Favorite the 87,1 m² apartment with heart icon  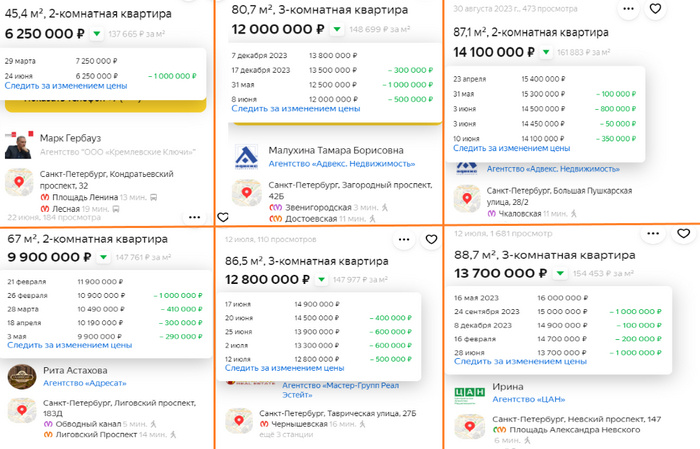pos(655,8)
